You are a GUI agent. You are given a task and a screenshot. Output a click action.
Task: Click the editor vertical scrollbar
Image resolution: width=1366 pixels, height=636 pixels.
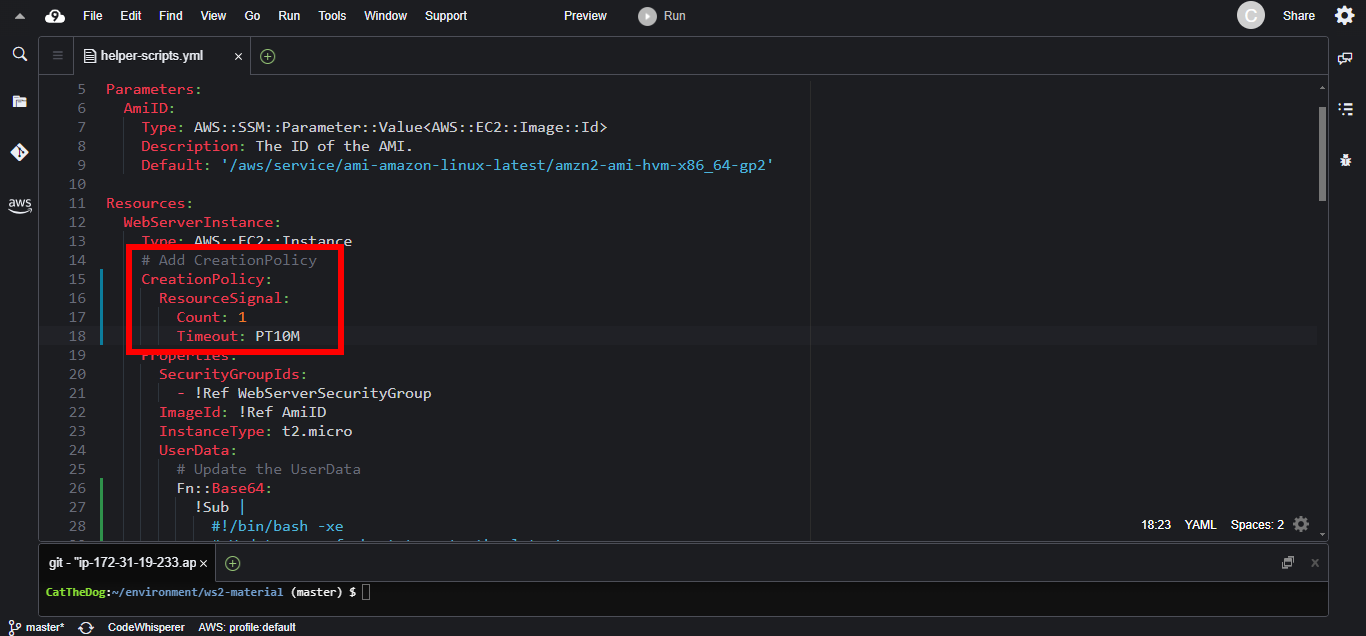(x=1322, y=152)
